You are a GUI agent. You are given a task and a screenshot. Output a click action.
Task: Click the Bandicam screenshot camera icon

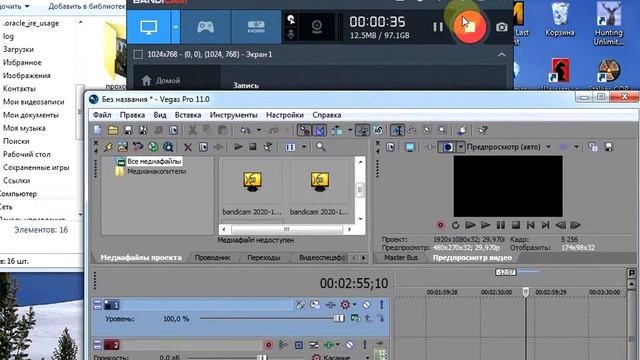502,27
